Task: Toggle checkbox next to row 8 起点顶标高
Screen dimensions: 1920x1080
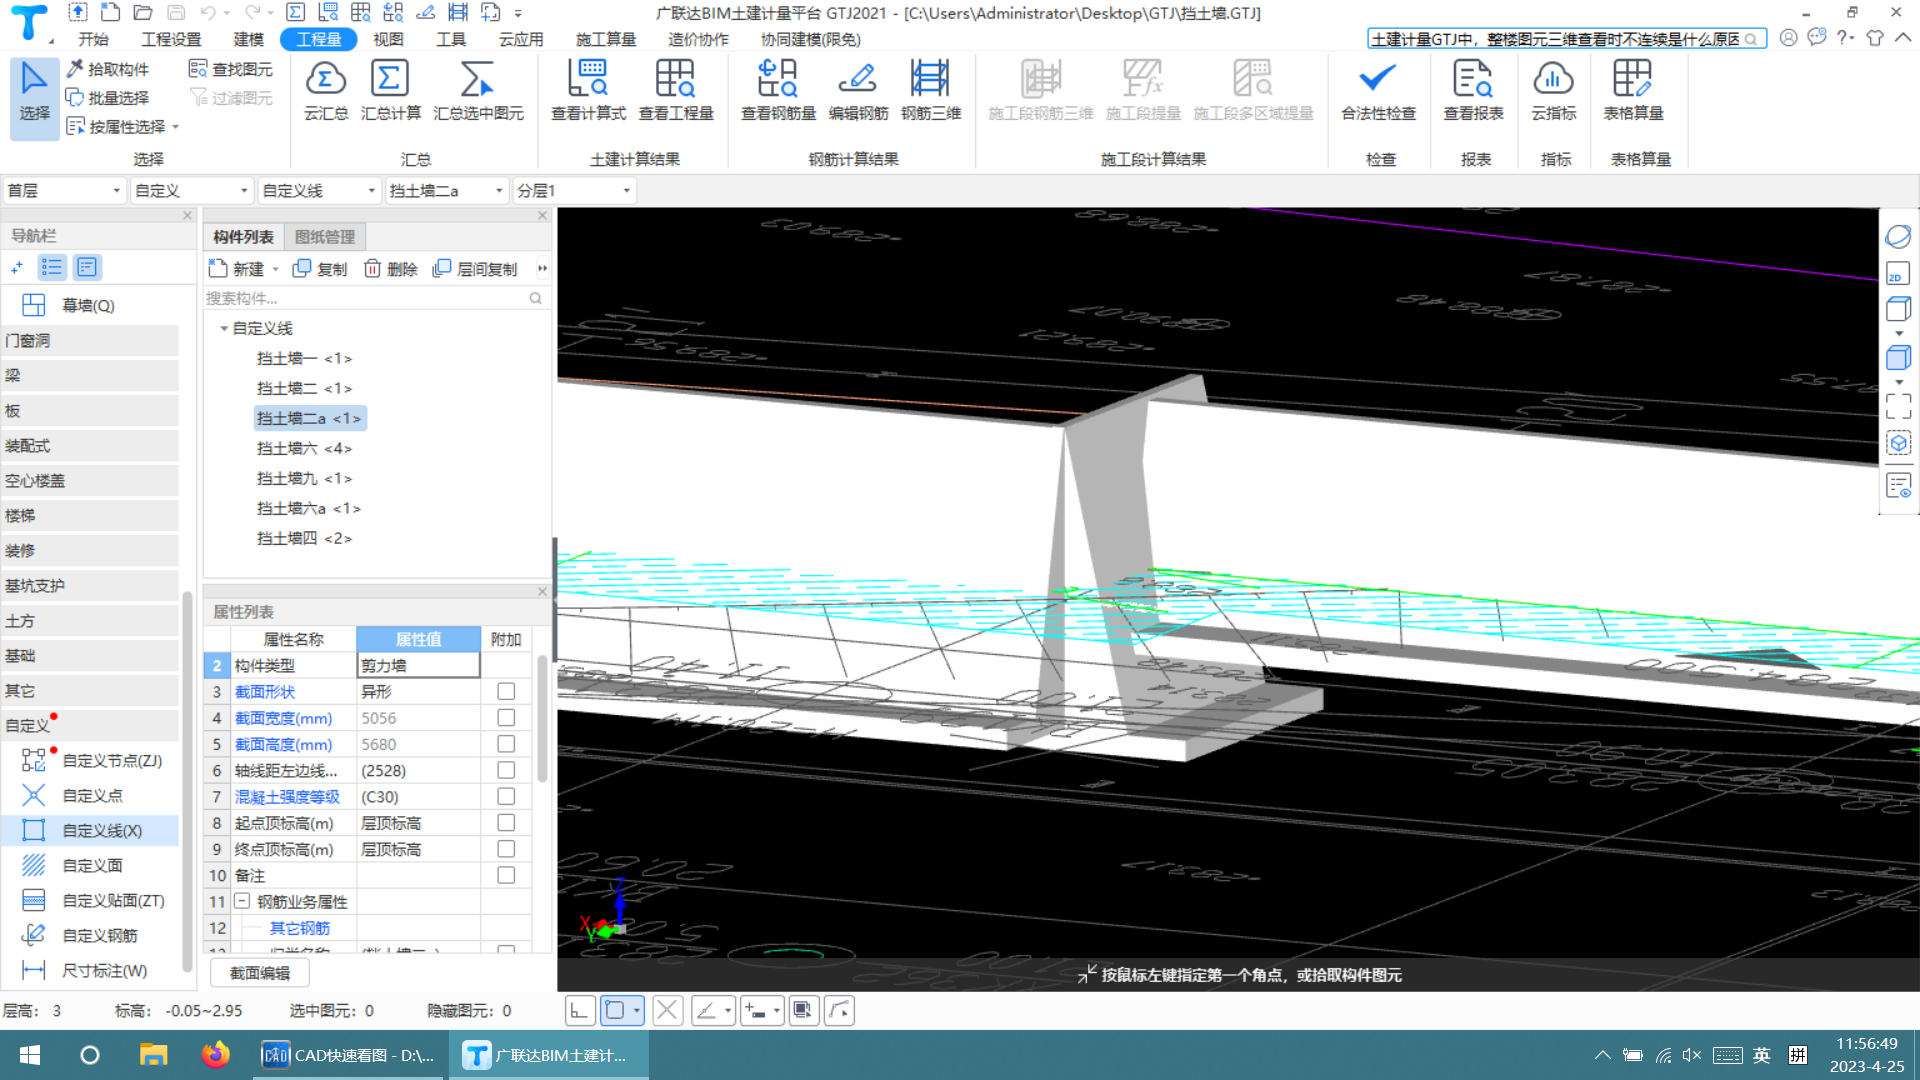Action: (506, 822)
